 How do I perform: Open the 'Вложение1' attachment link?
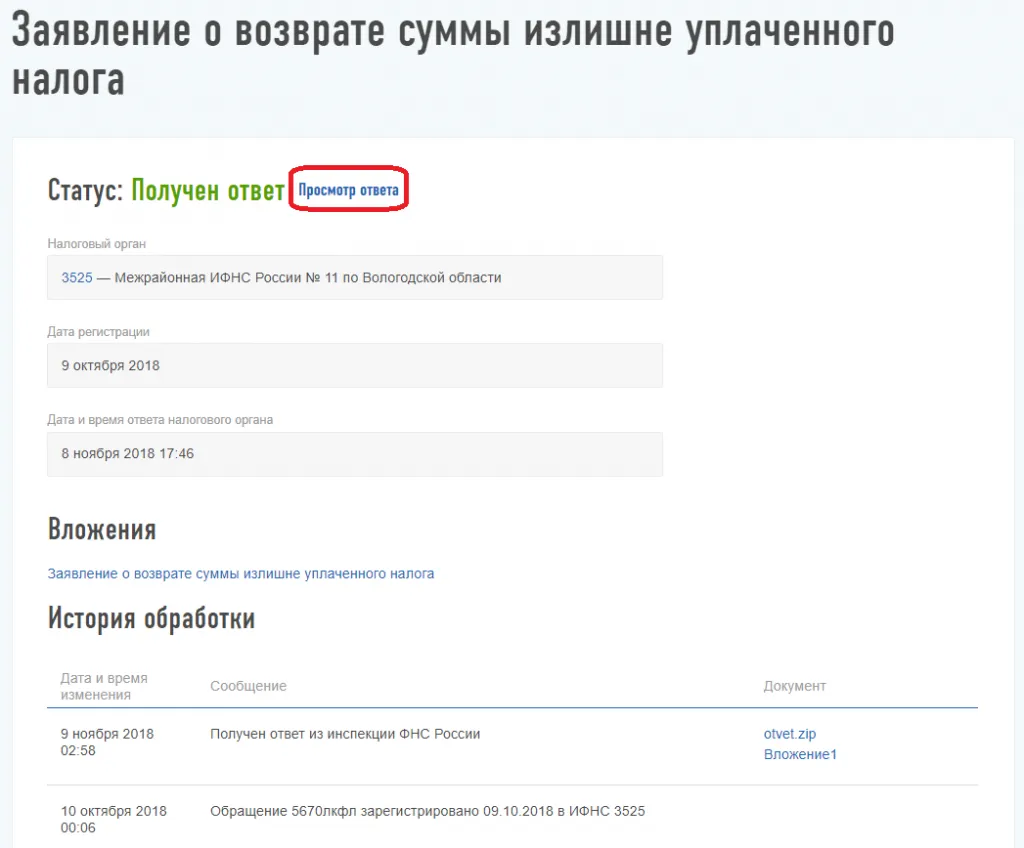pyautogui.click(x=800, y=754)
